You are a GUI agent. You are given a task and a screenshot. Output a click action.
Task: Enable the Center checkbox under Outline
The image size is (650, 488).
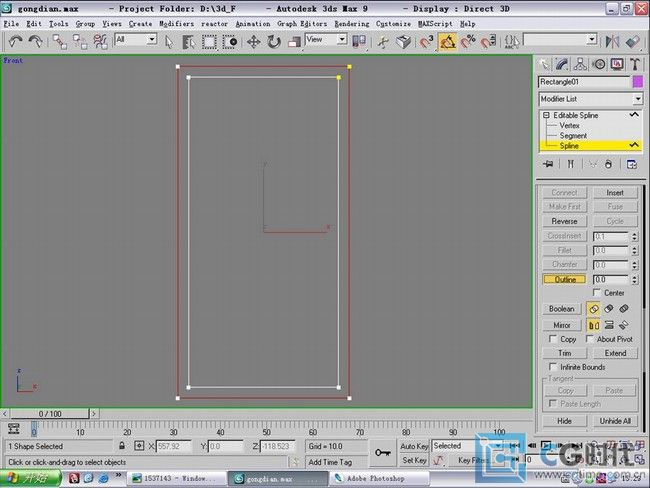597,293
